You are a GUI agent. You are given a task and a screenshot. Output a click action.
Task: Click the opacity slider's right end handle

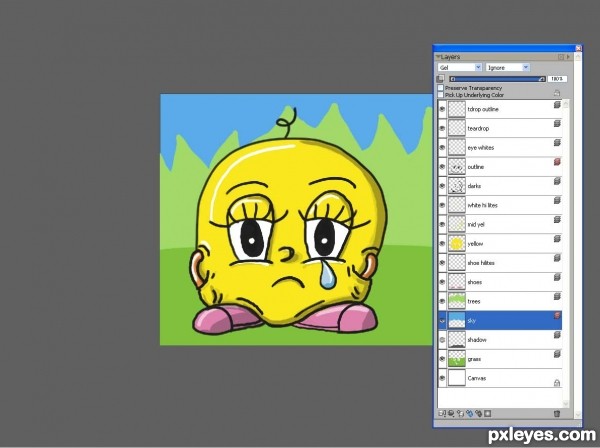[x=542, y=79]
